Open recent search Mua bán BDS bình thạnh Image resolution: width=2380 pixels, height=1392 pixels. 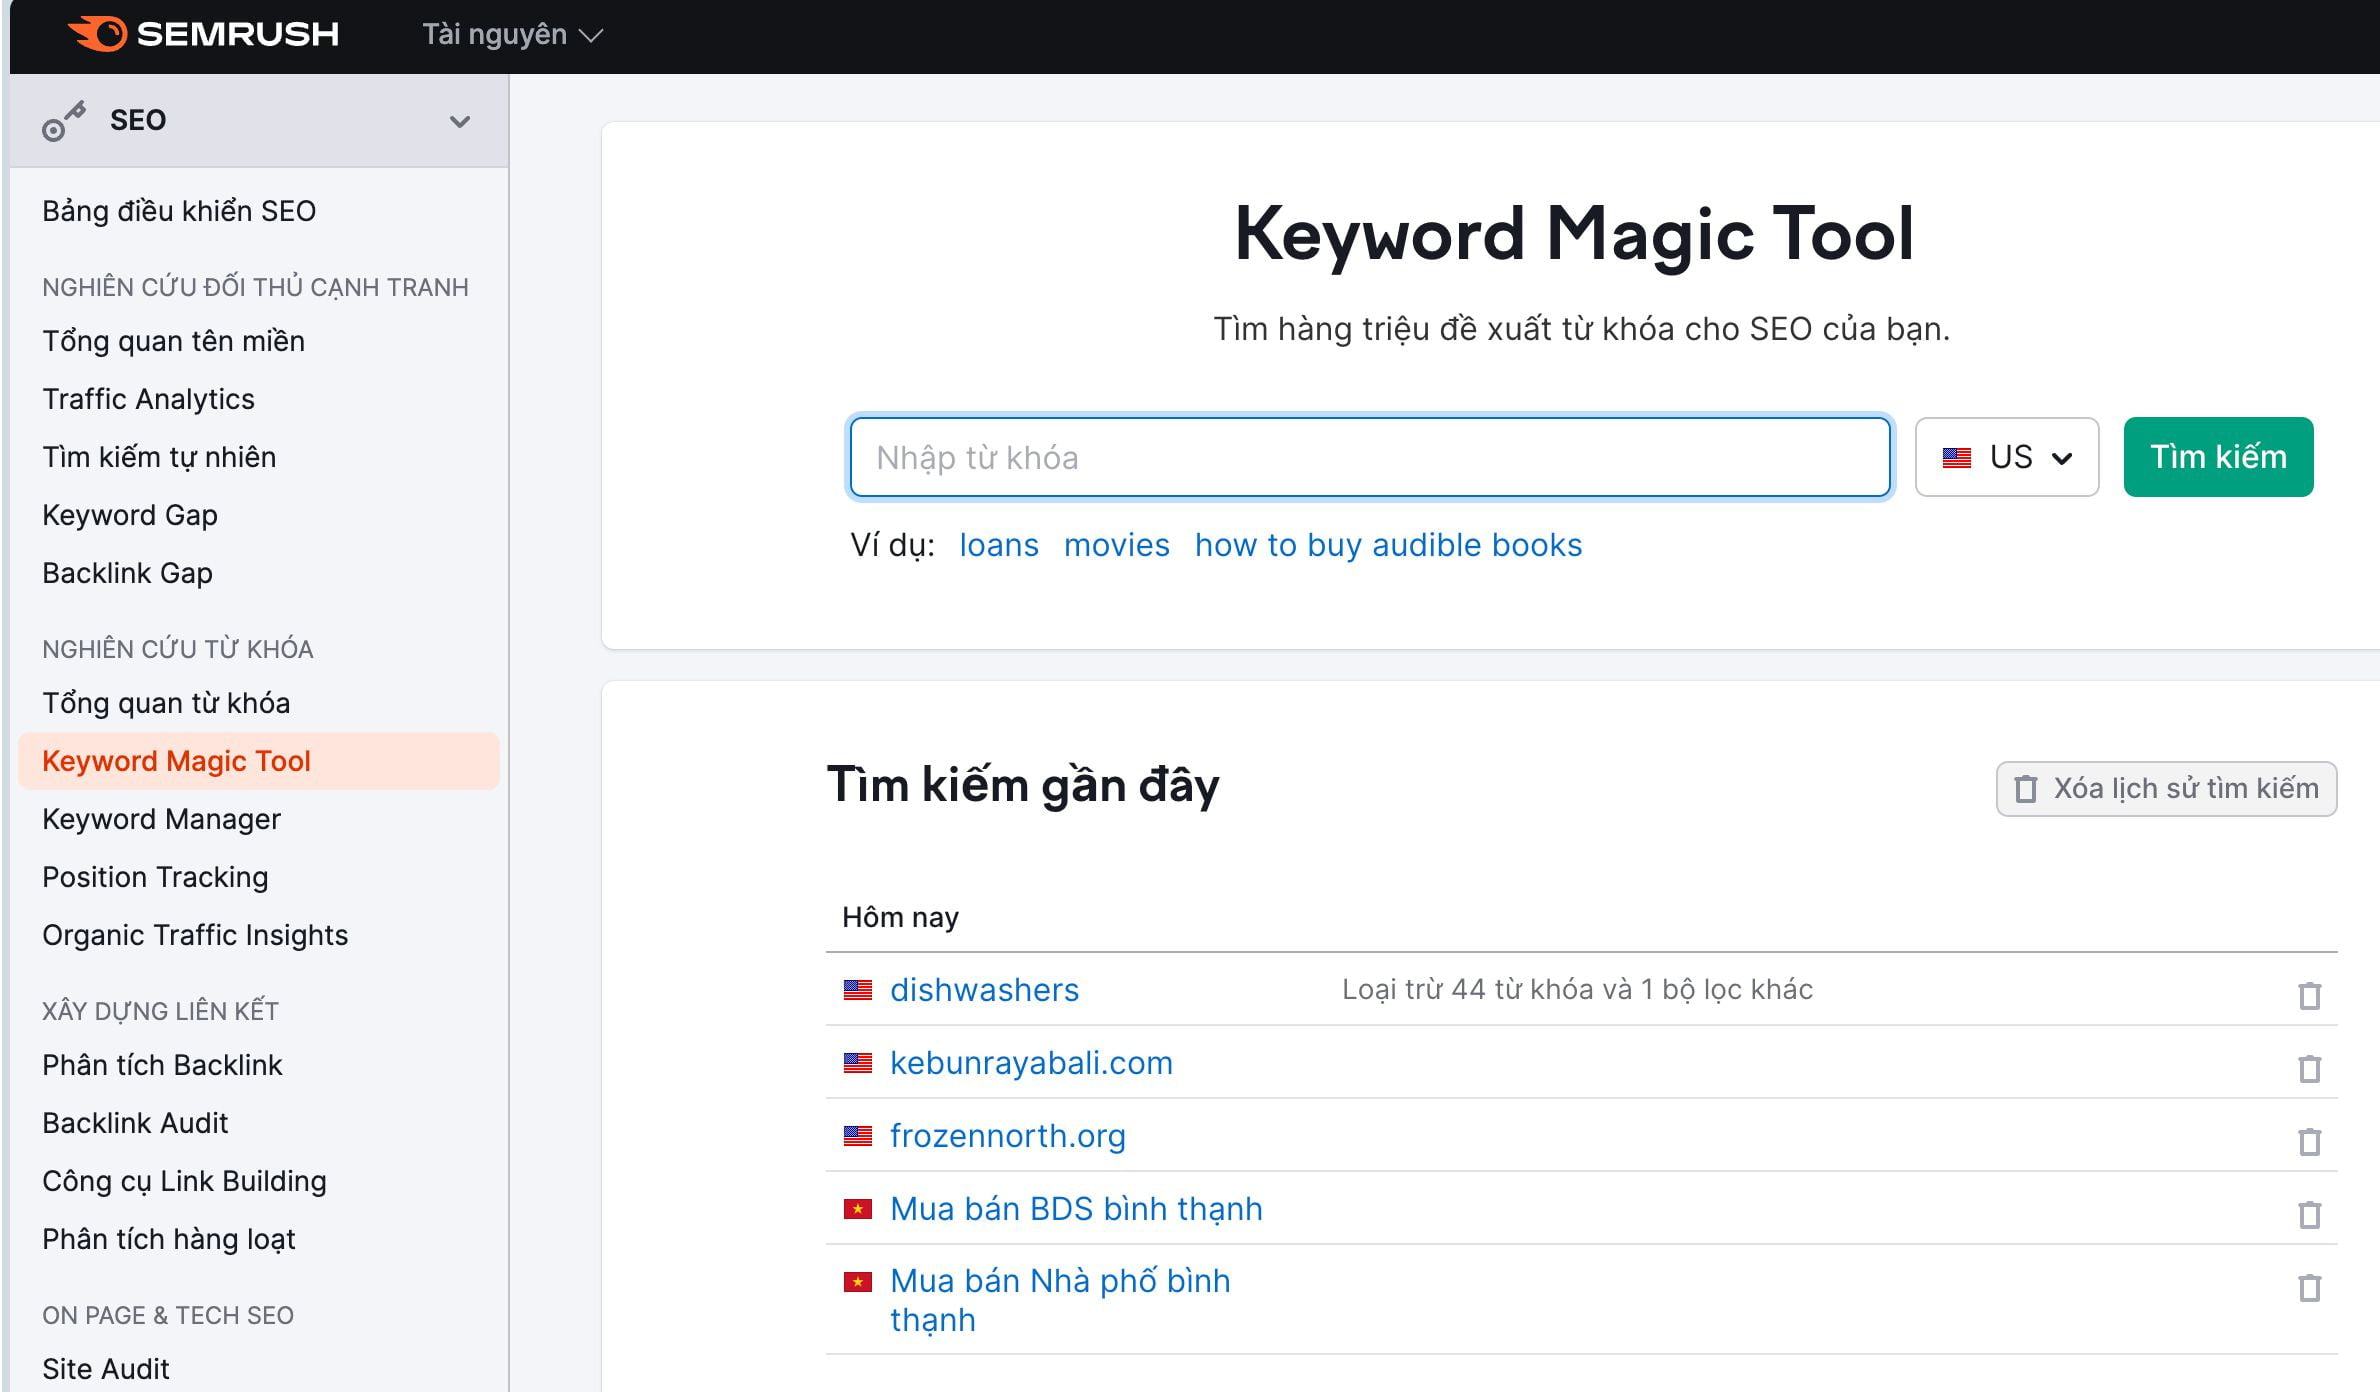(x=1076, y=1209)
